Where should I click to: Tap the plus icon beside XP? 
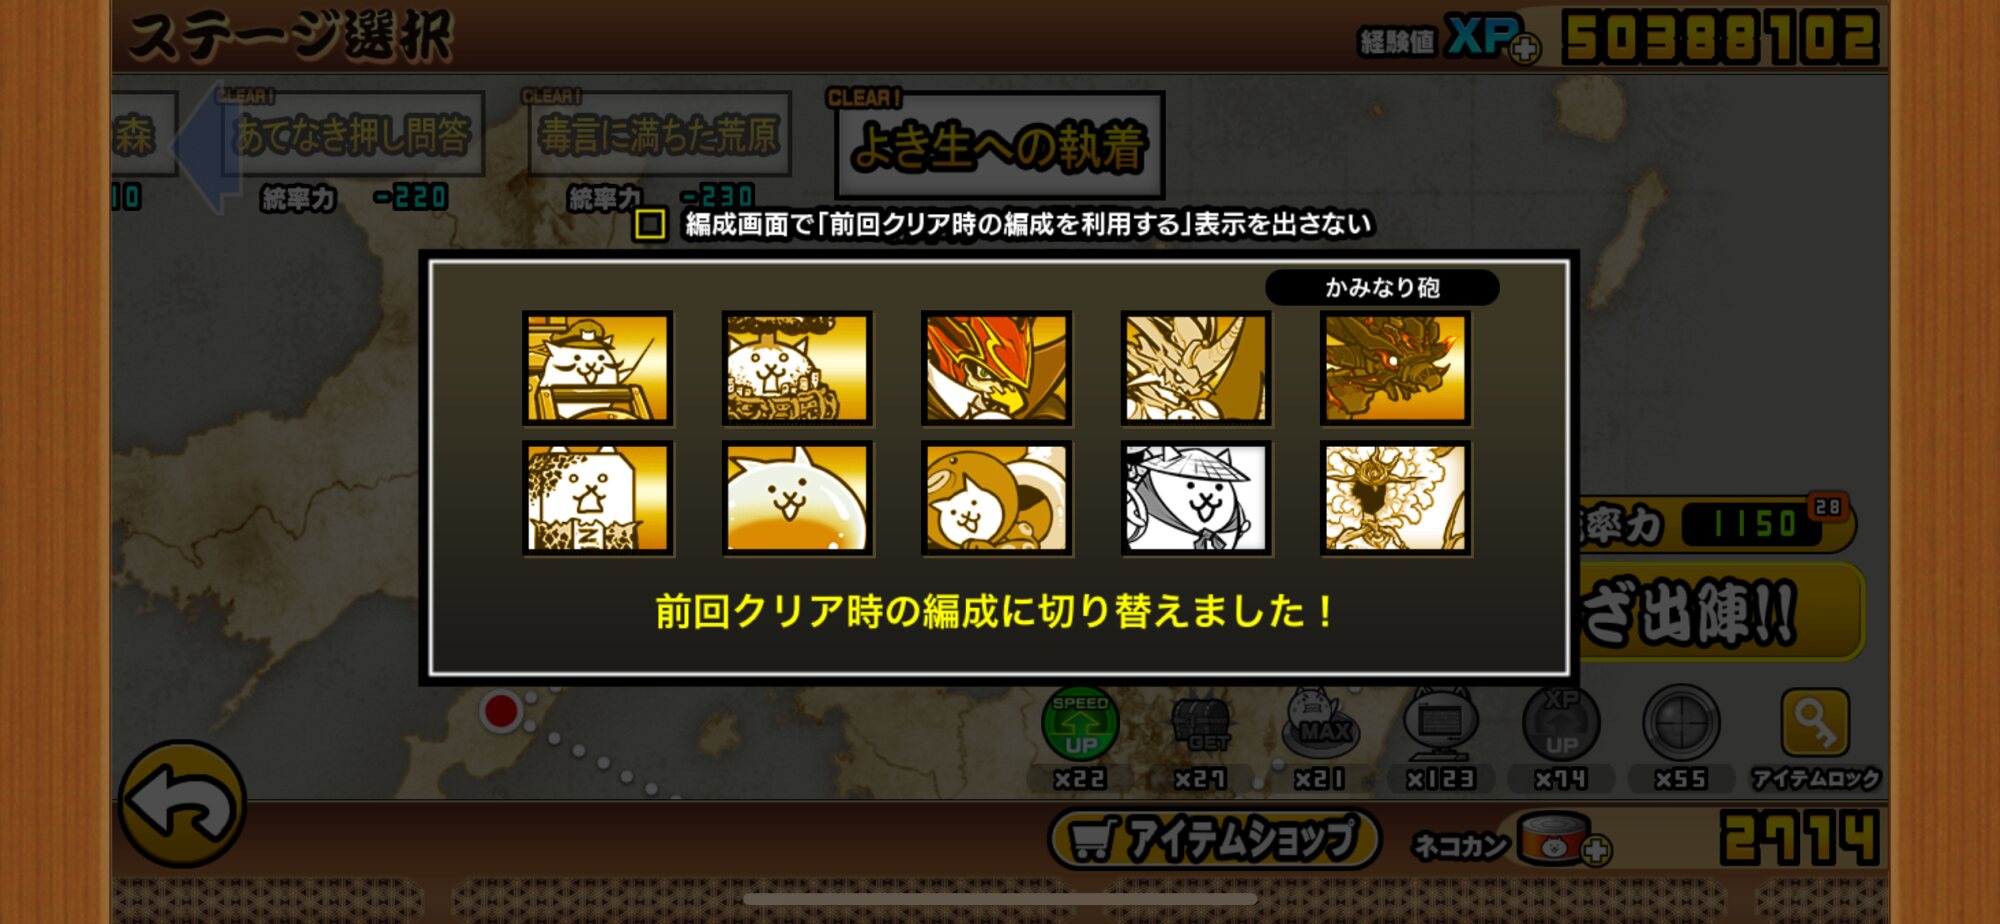tap(1525, 48)
